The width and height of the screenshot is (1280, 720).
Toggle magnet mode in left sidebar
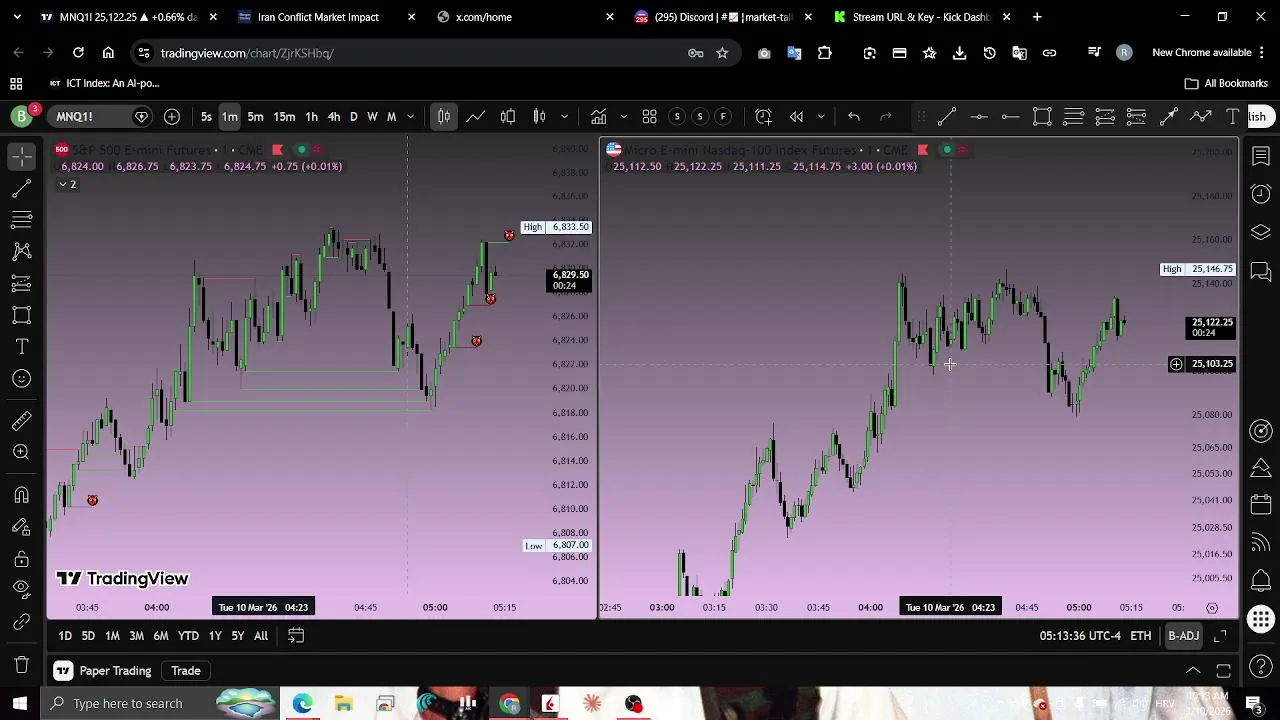coord(21,495)
